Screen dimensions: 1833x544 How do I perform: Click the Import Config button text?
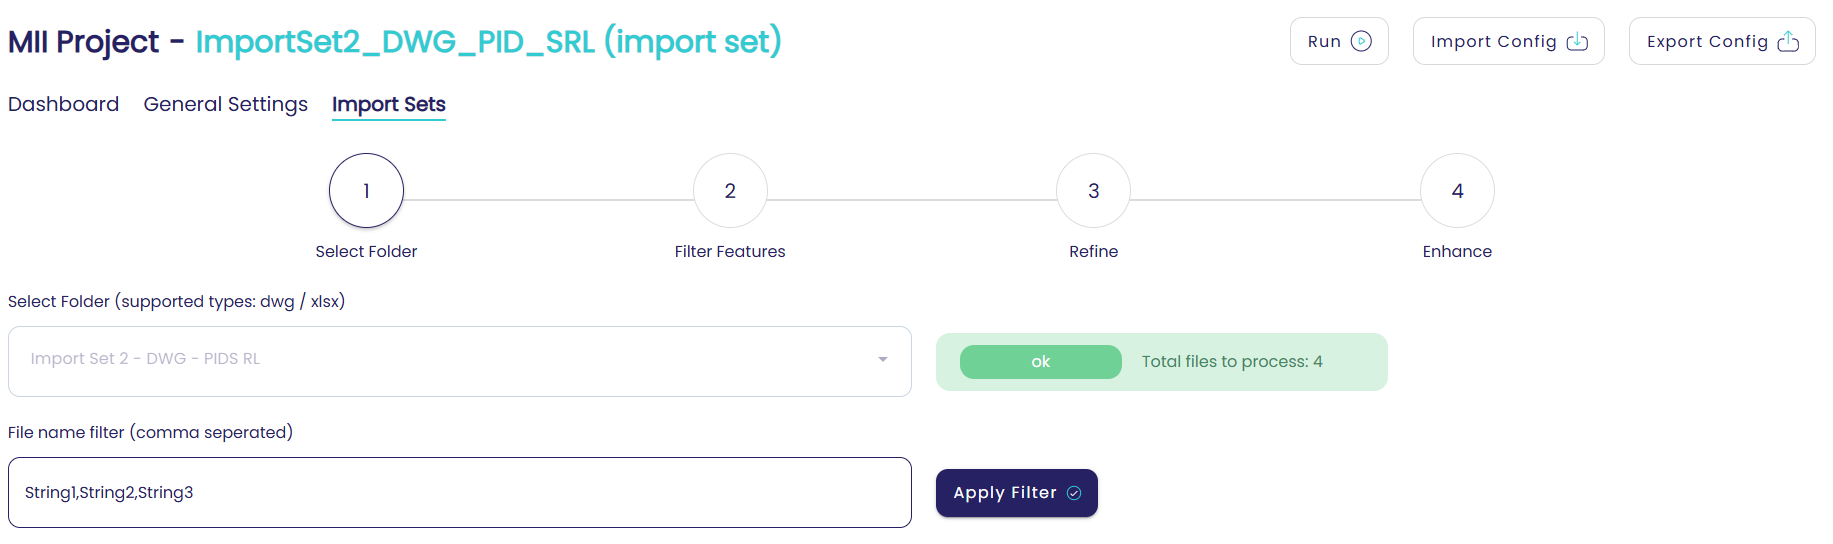[x=1493, y=41]
